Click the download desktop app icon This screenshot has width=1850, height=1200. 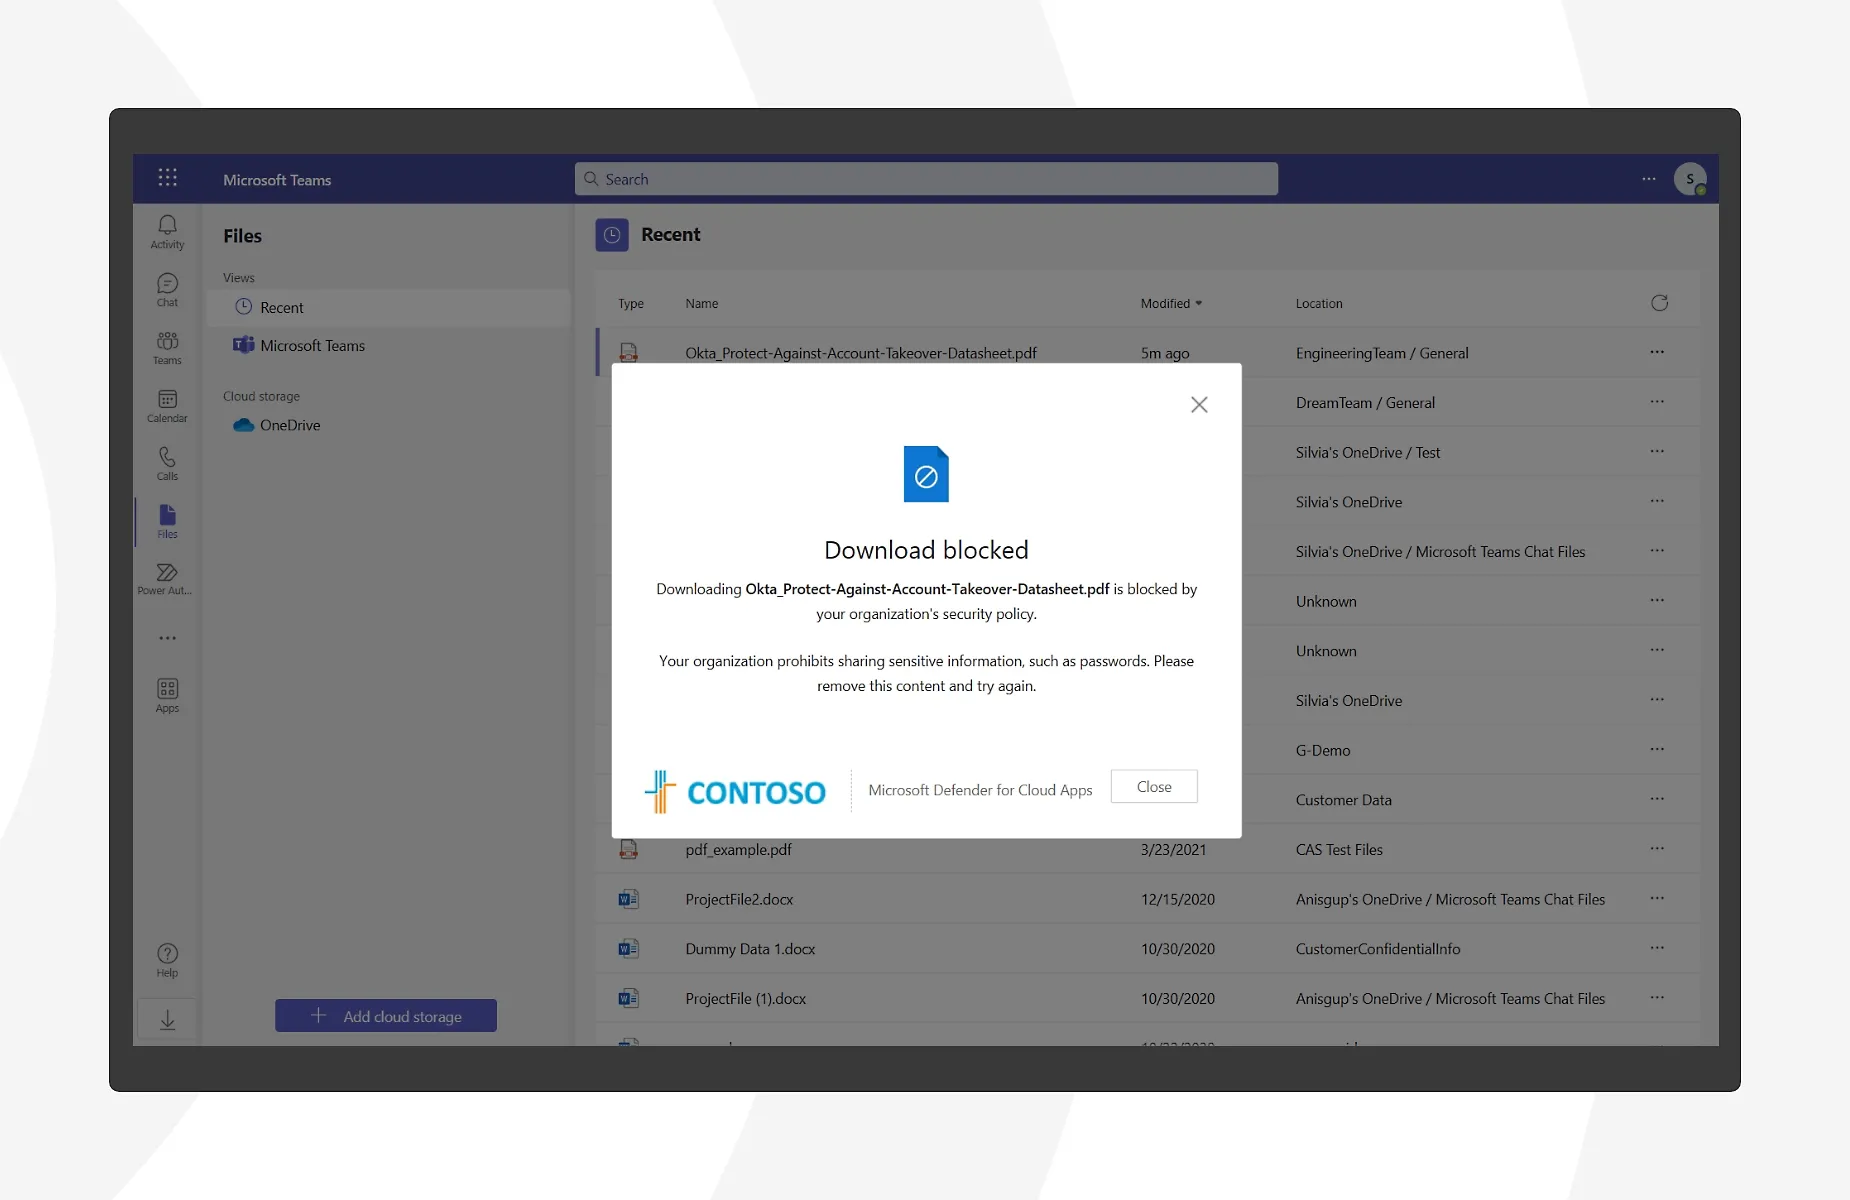click(x=167, y=1020)
